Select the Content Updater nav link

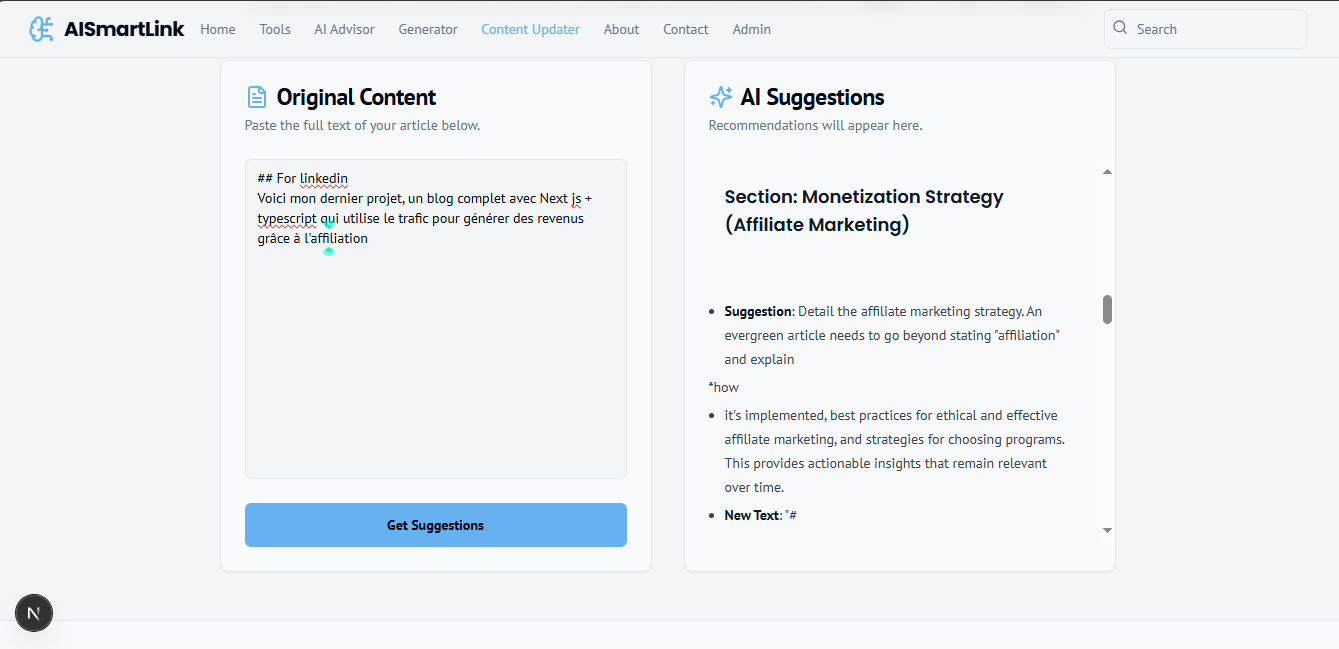(530, 29)
